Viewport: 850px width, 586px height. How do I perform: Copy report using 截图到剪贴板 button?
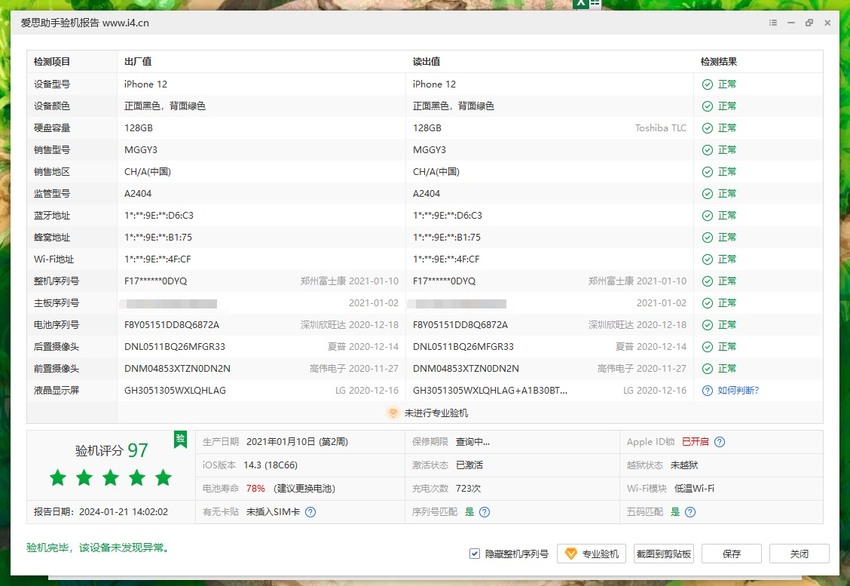664,553
